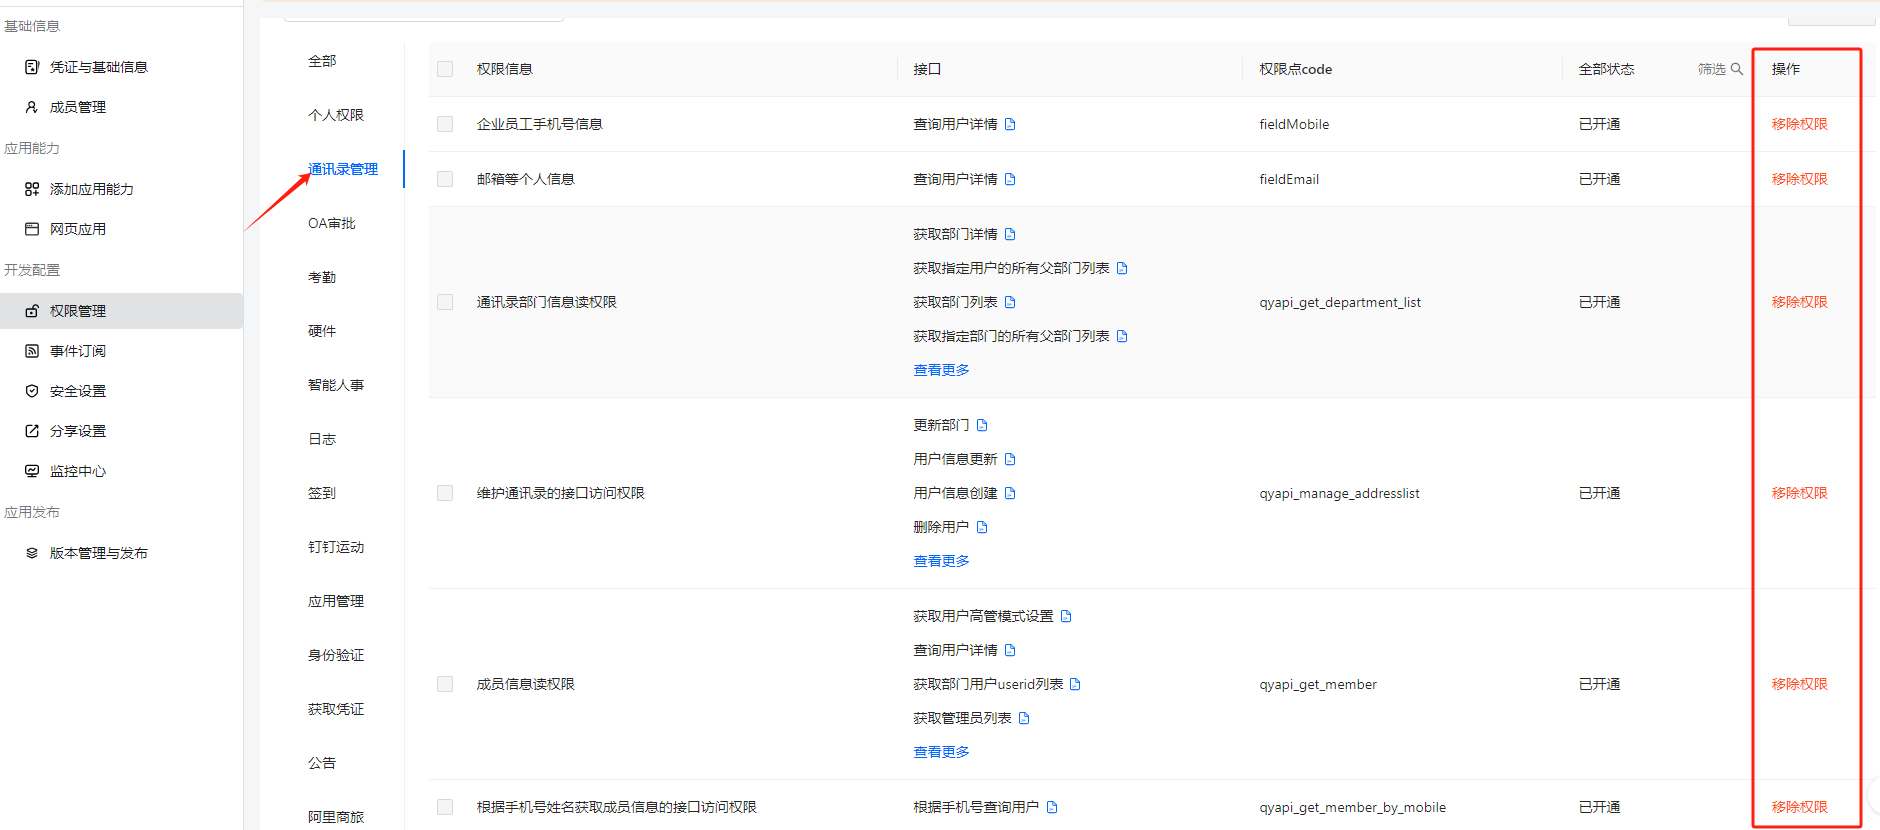Switch to the OA审批 category tab
1880x830 pixels.
coord(331,223)
